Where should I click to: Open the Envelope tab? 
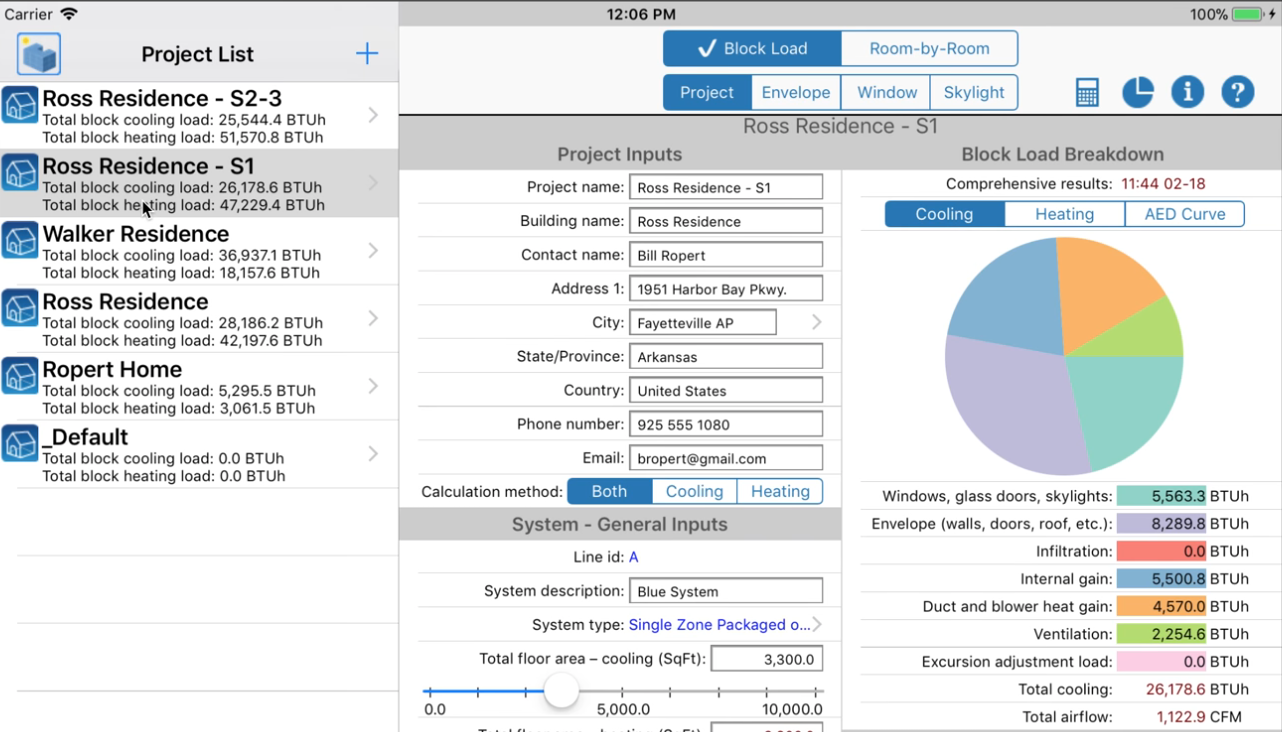click(x=796, y=92)
